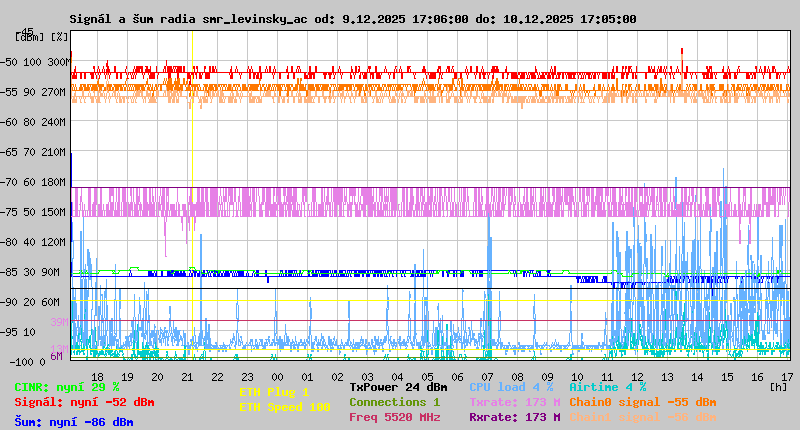Click the 21 hour tick label

tap(187, 377)
